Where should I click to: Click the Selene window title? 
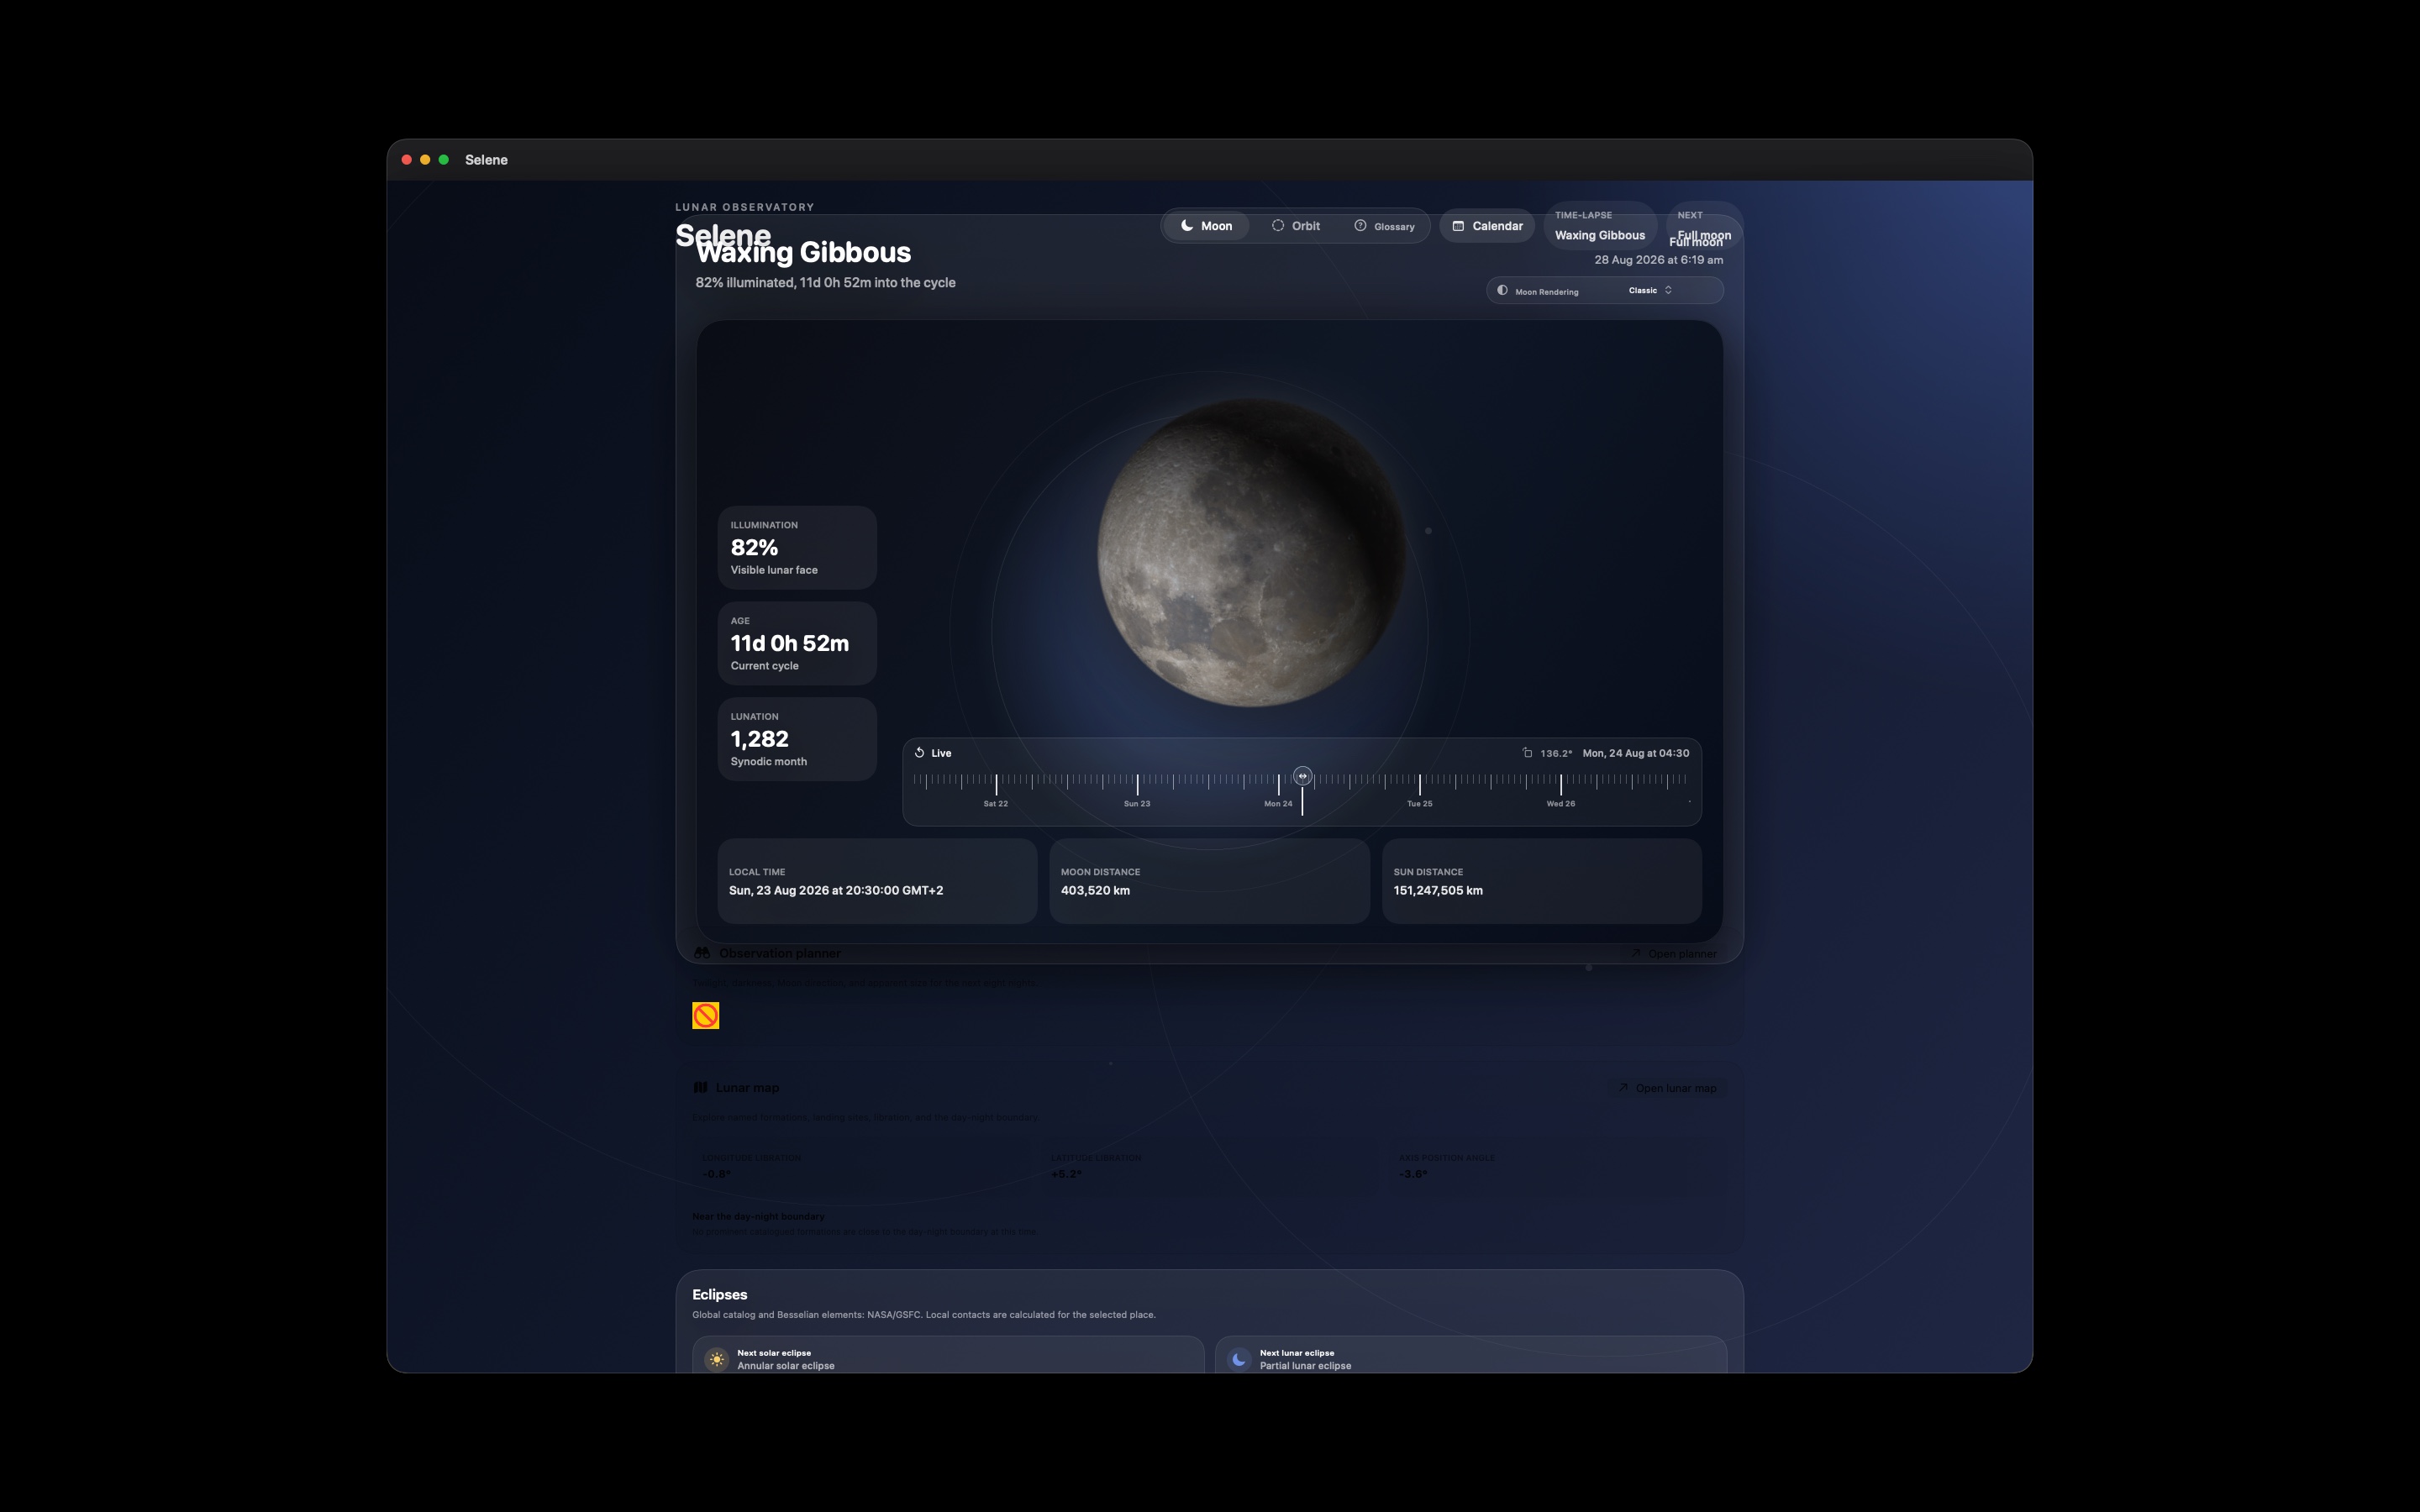[486, 160]
